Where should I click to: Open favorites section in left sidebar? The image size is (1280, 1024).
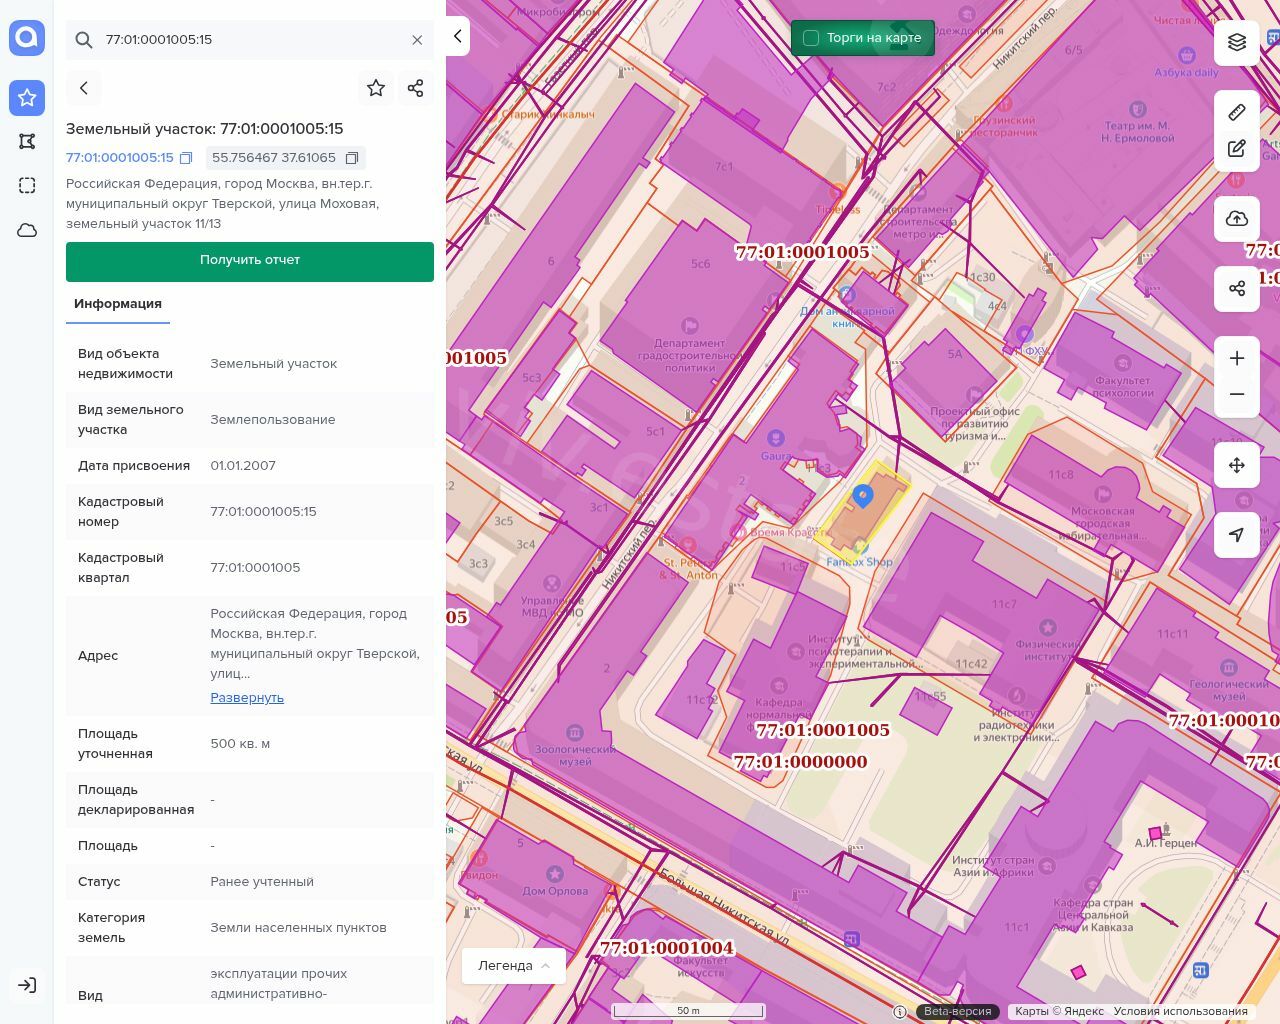(x=27, y=97)
